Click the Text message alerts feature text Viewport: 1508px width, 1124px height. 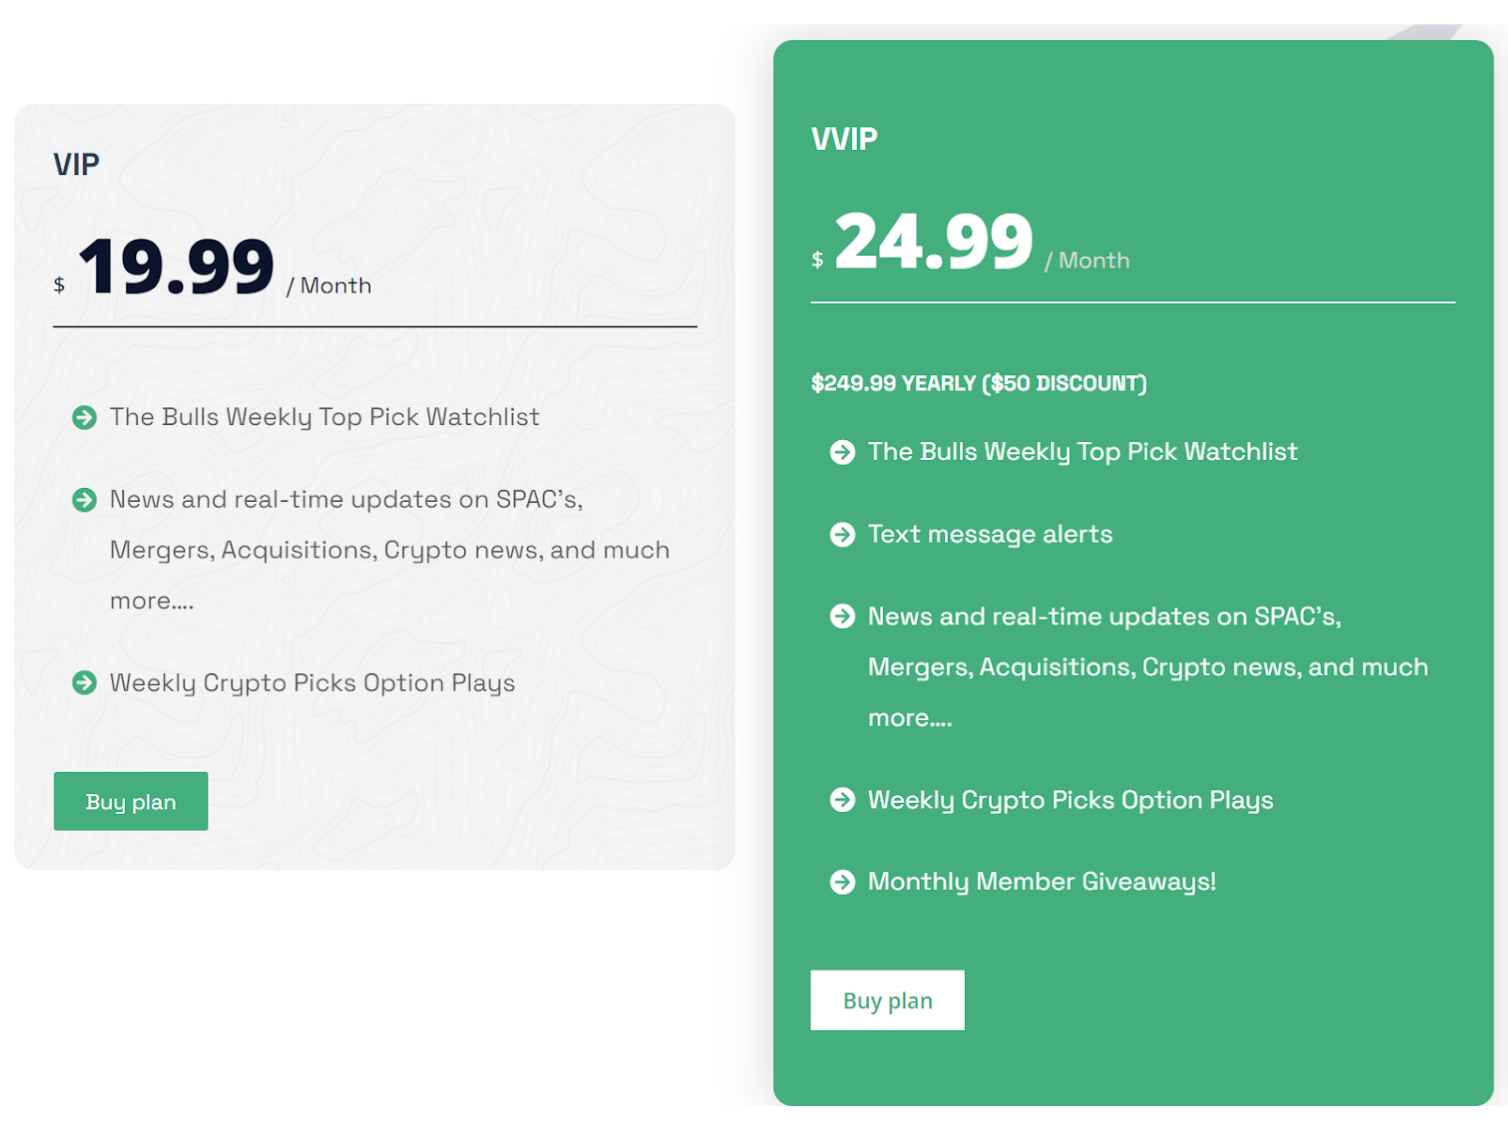pos(990,534)
